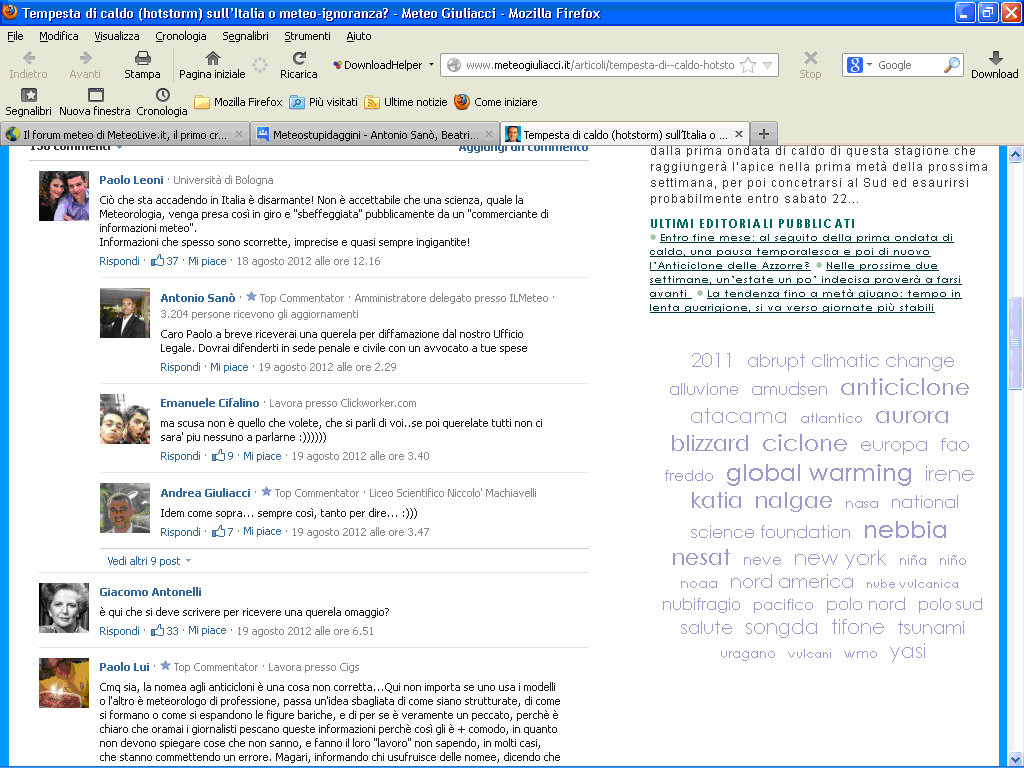The height and width of the screenshot is (768, 1024).
Task: Open the Cronologia menu
Action: coord(181,36)
